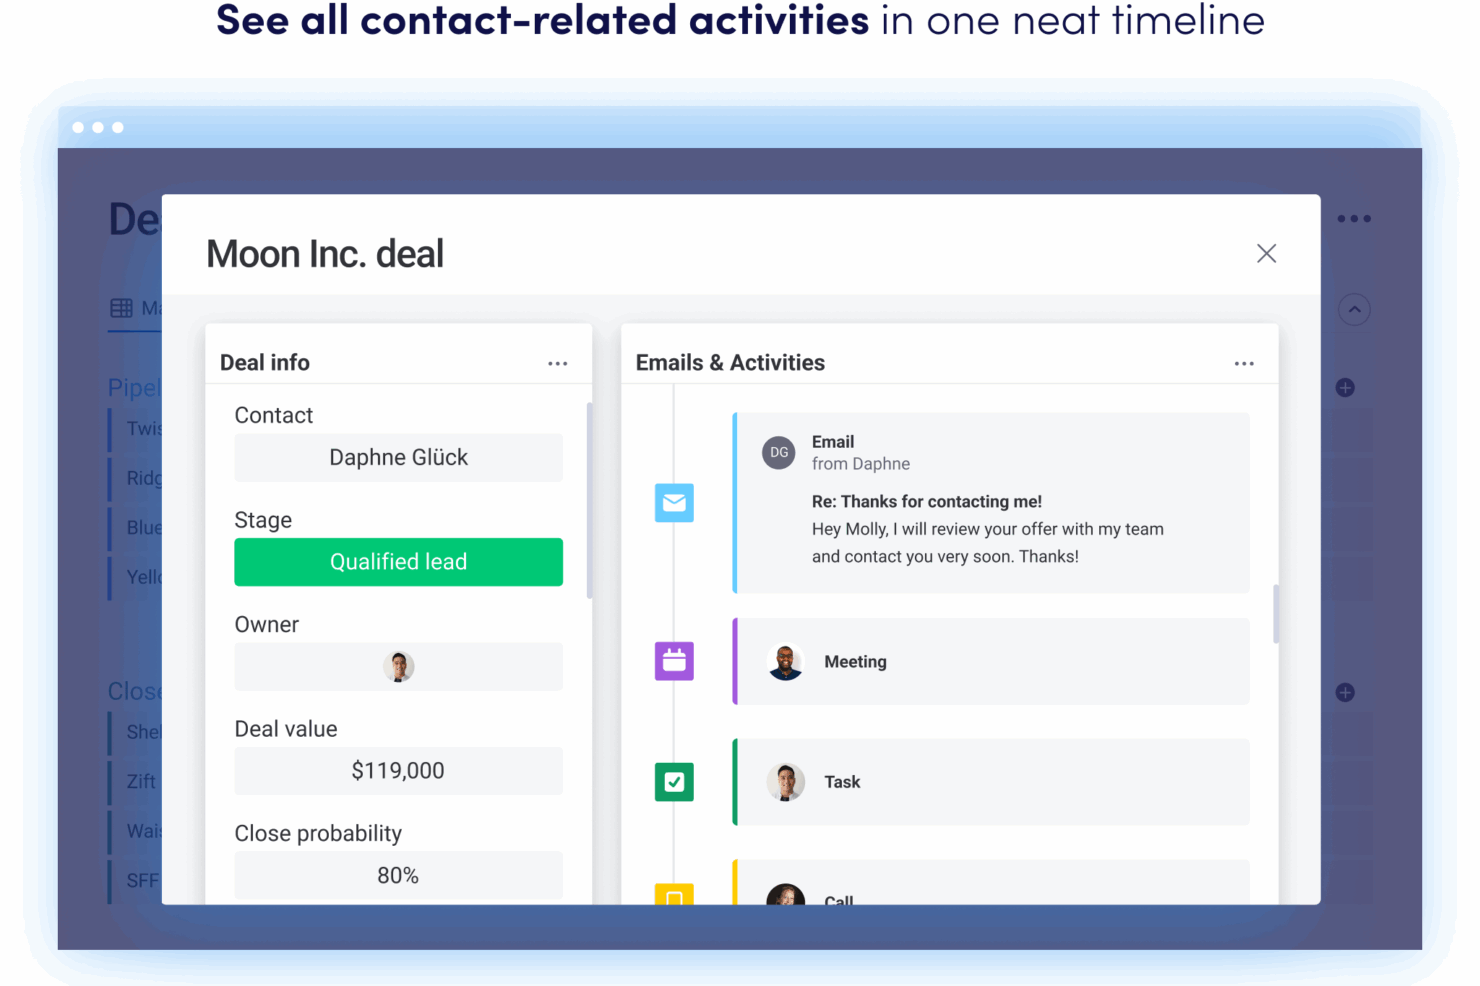Open Emails & Activities three-dot menu
Screen dimensions: 1480x986
click(1243, 364)
